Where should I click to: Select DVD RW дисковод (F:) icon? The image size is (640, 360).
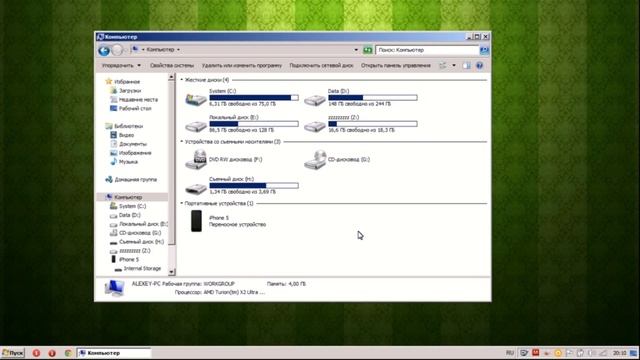tap(196, 159)
